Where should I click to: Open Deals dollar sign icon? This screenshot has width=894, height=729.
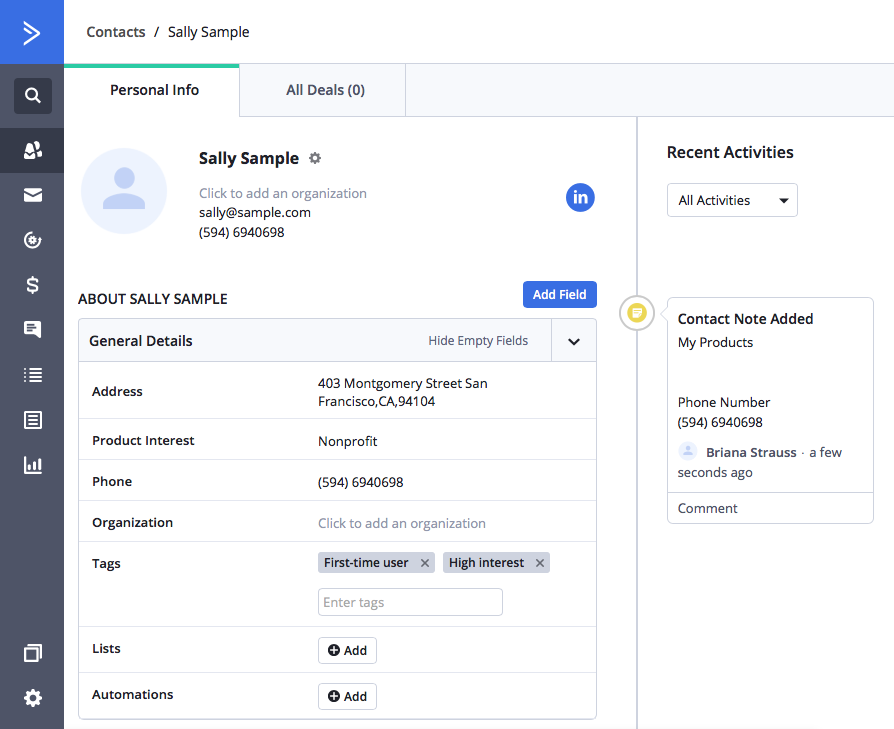pos(32,285)
